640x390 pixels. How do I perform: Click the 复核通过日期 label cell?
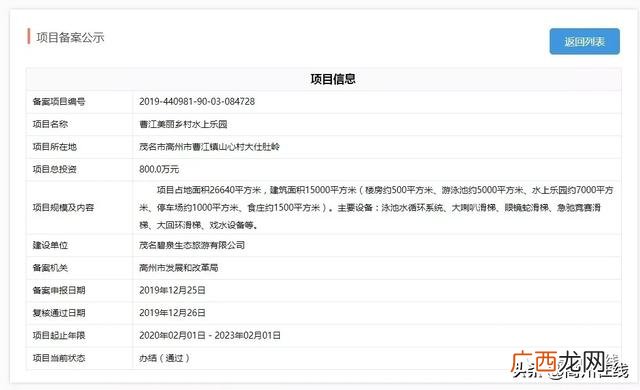[x=79, y=313]
